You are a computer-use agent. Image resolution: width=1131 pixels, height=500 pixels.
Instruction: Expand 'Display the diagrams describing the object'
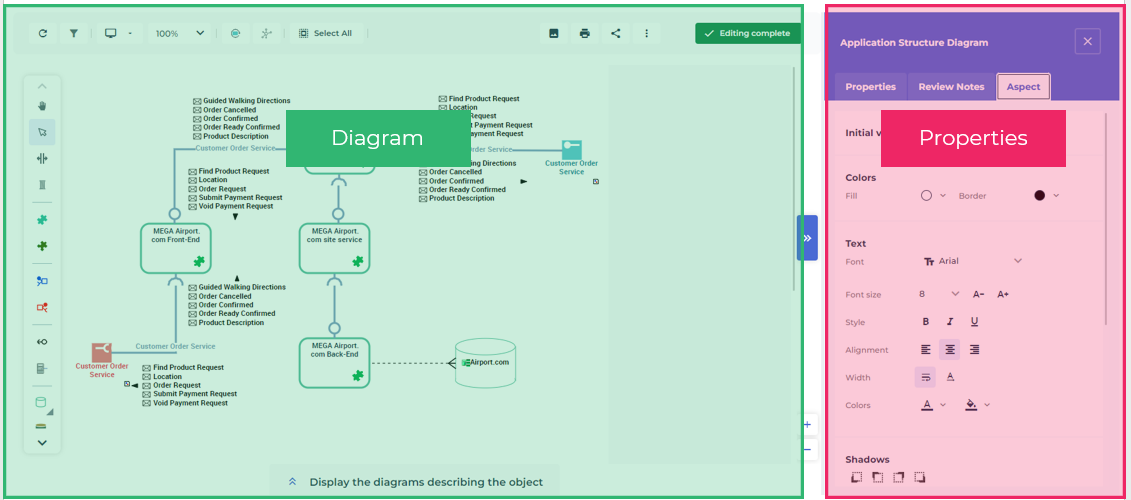416,482
